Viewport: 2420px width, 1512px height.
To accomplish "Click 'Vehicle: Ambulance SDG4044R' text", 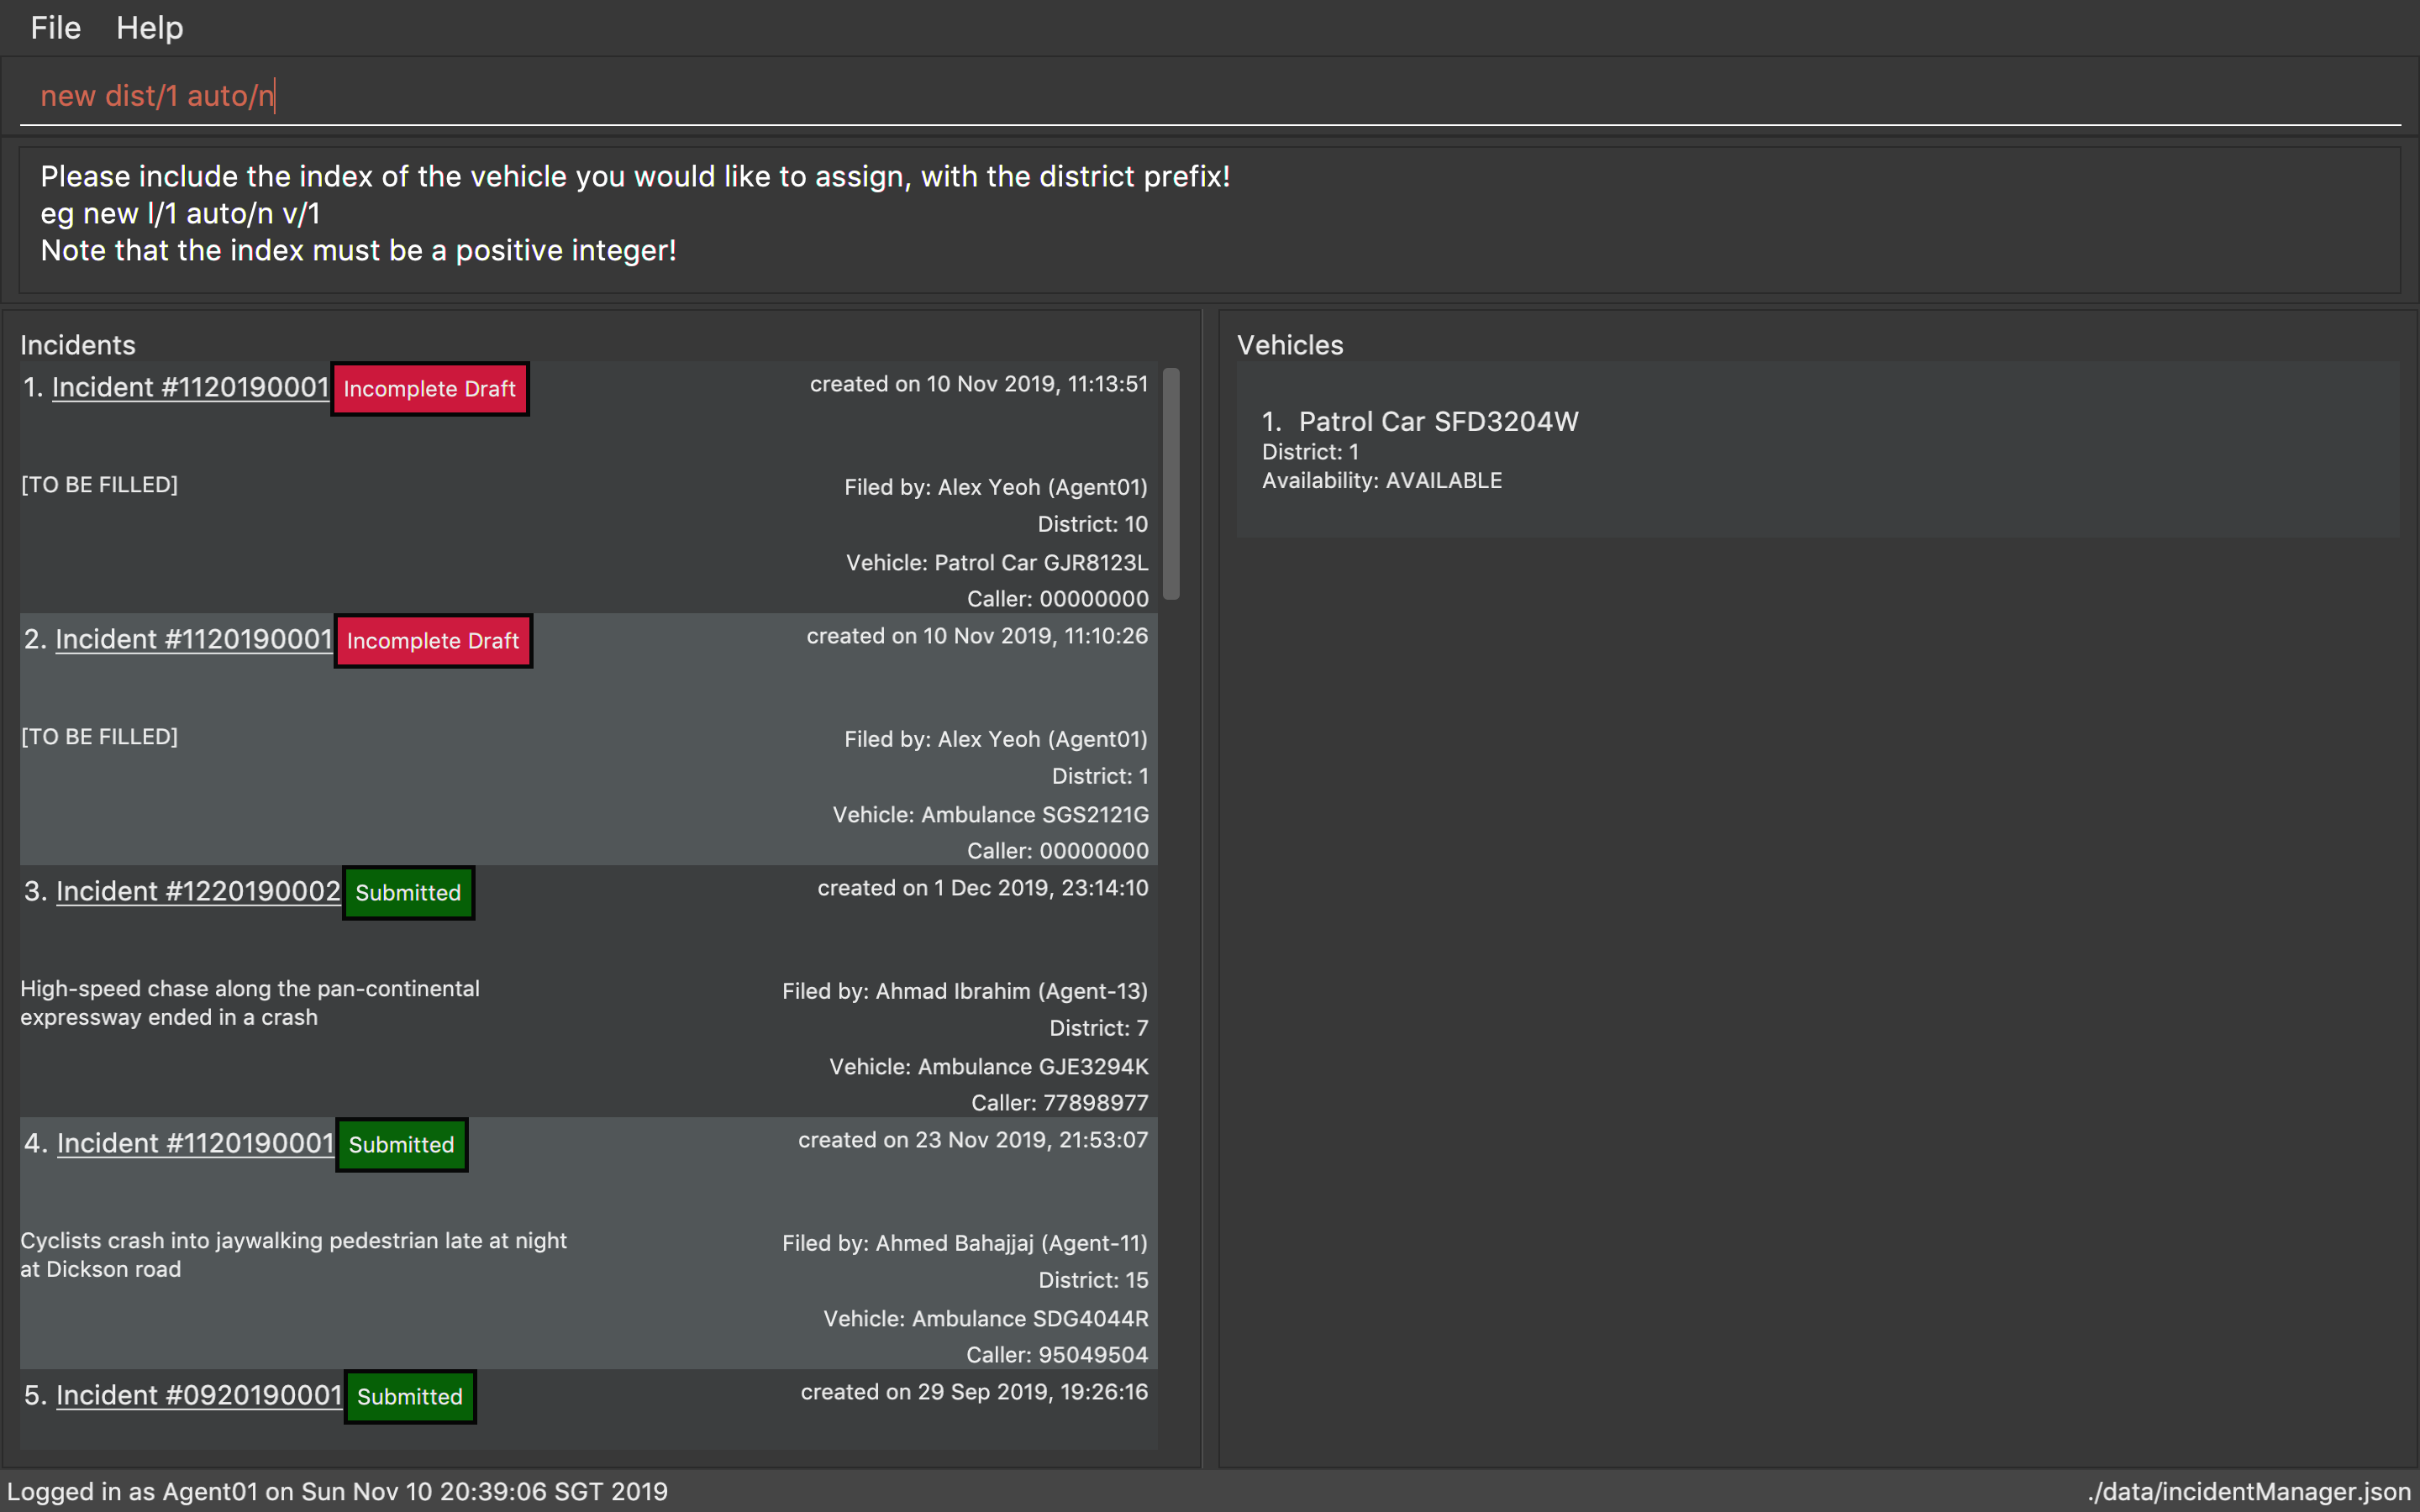I will click(x=986, y=1319).
